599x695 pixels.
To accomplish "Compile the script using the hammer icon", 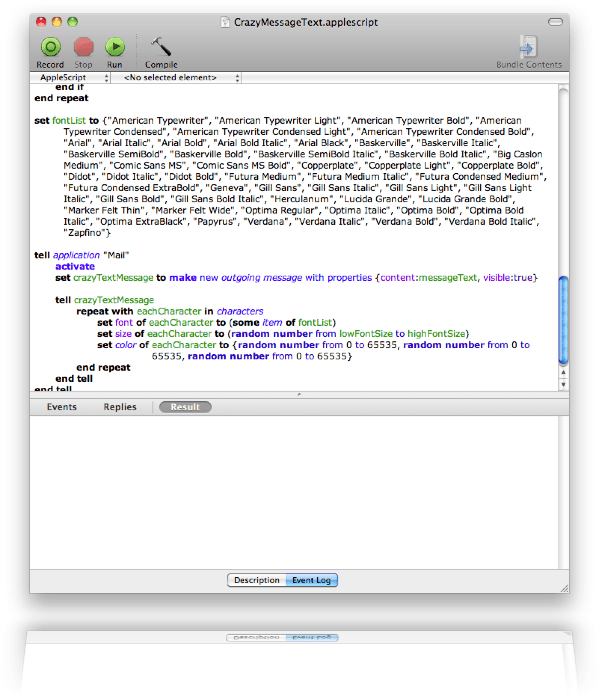I will [x=161, y=47].
